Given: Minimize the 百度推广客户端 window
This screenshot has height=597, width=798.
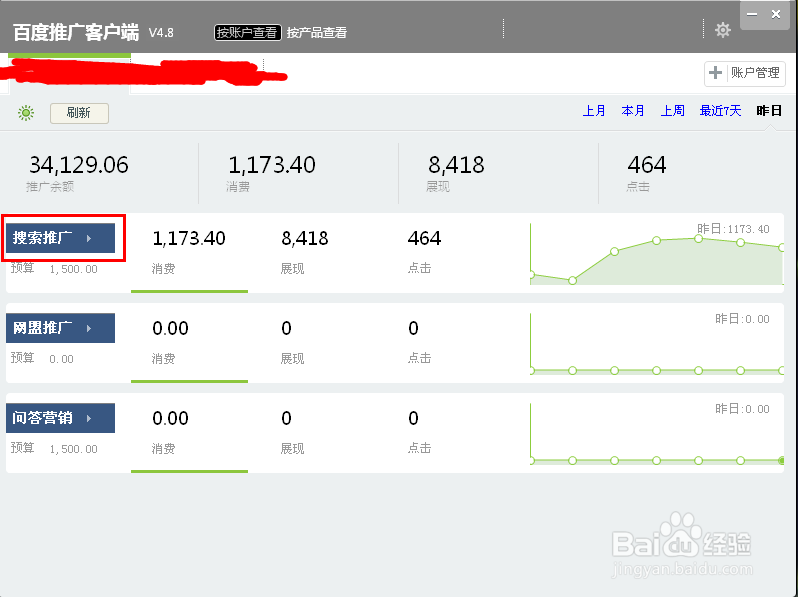Looking at the screenshot, I should click(752, 15).
